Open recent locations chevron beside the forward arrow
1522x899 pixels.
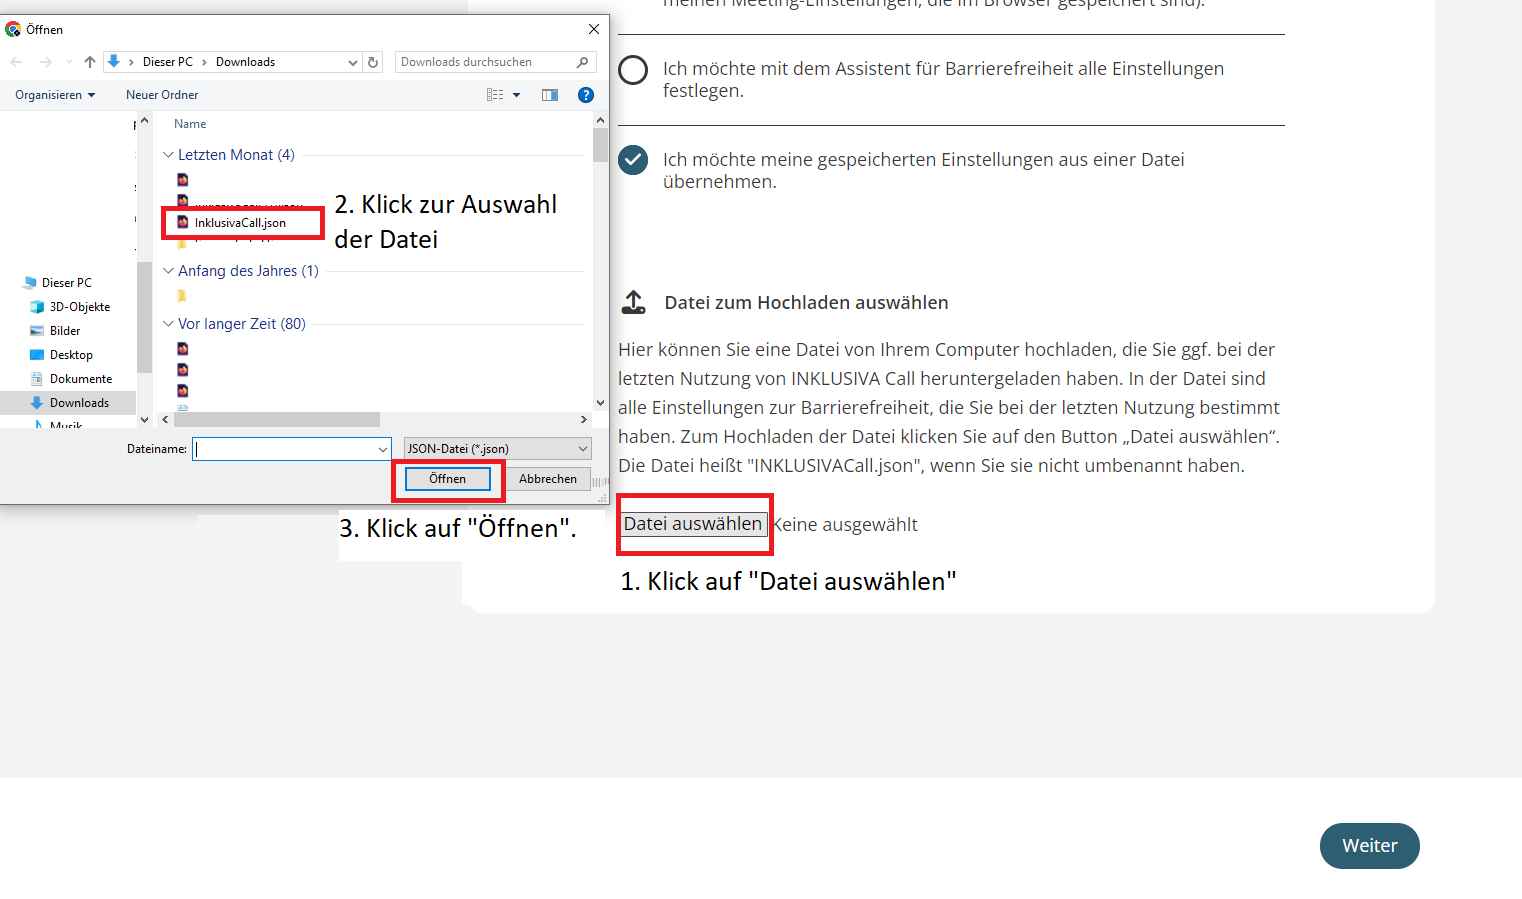pos(69,62)
